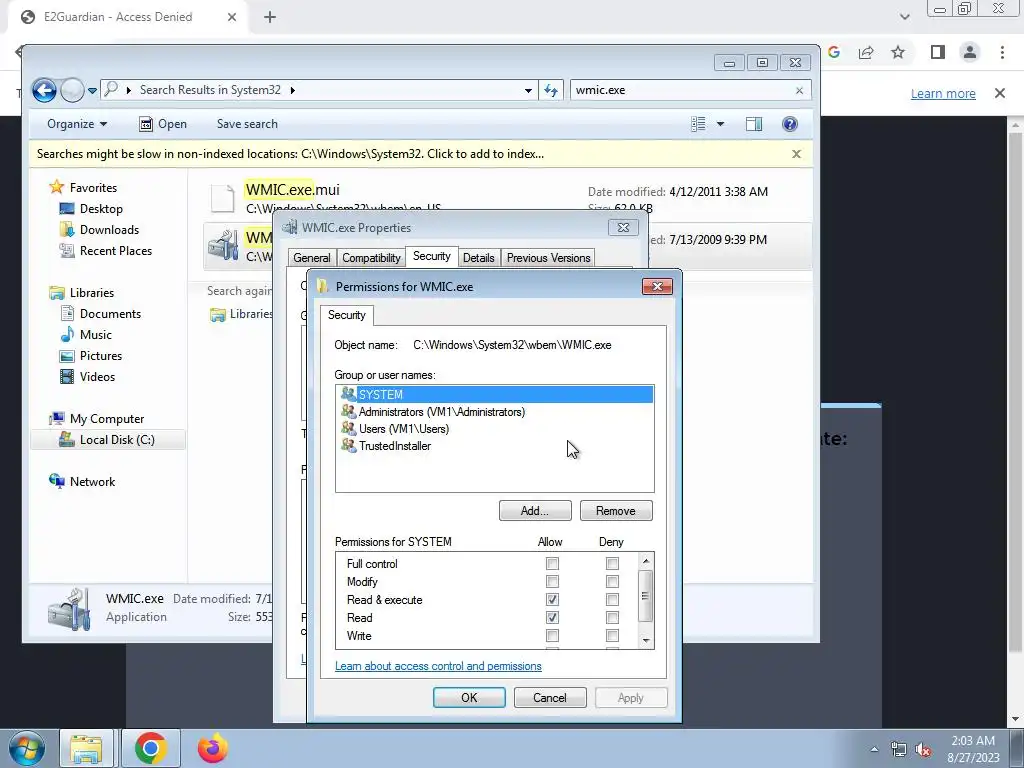Click the refresh icon beside address bar

coord(551,90)
